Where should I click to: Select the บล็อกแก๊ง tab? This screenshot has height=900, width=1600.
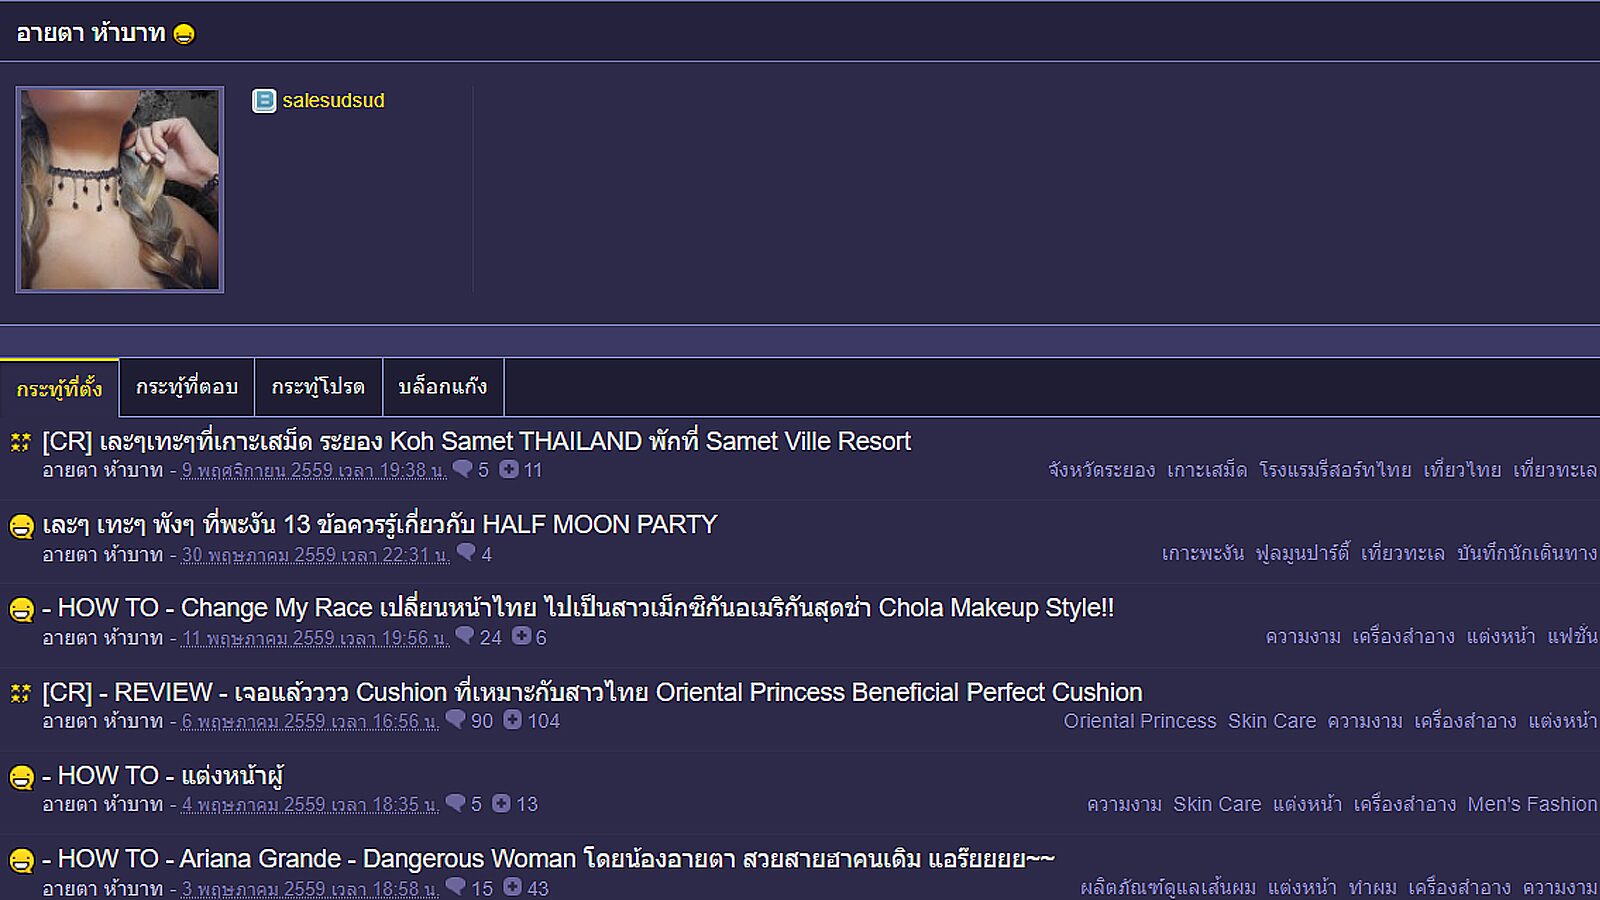point(442,387)
